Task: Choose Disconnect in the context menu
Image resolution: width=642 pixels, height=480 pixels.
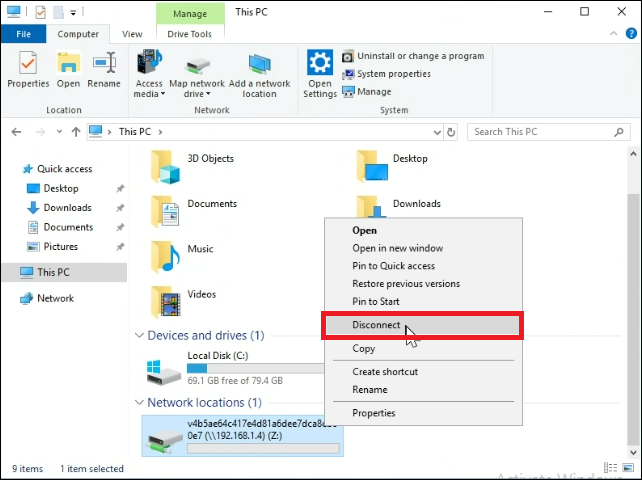Action: click(423, 325)
